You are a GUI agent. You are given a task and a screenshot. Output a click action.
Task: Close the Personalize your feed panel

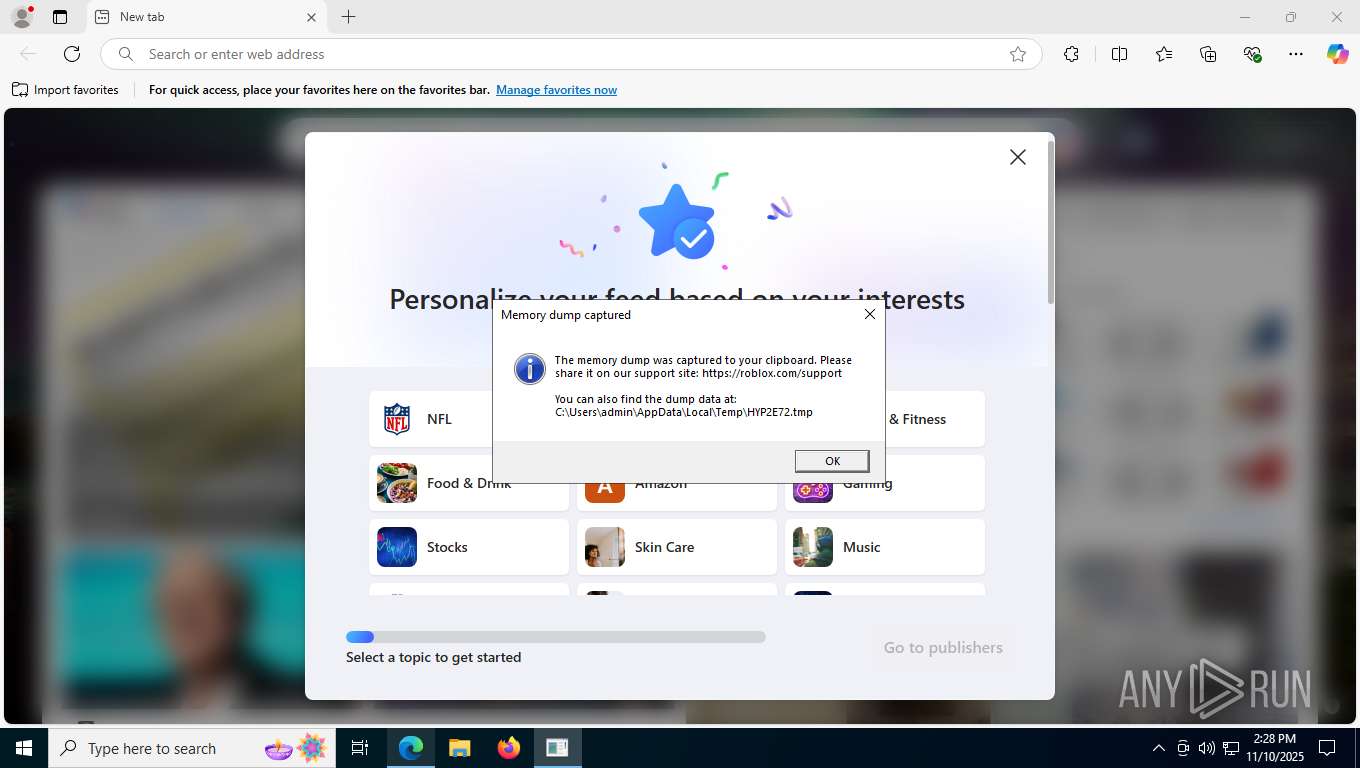(x=1017, y=157)
